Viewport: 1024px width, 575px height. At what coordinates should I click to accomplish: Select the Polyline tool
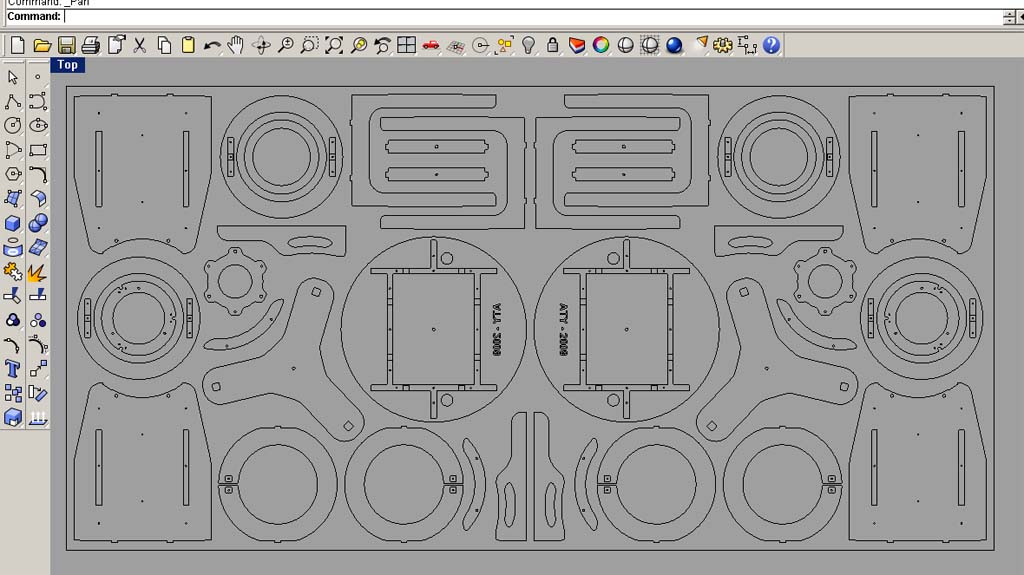tap(12, 101)
